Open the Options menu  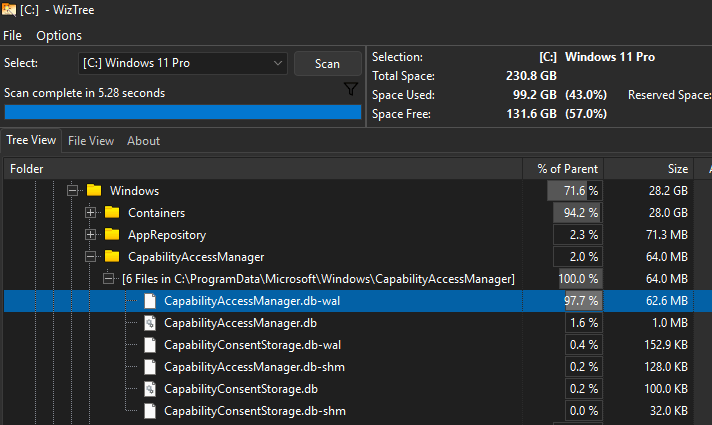click(x=59, y=35)
